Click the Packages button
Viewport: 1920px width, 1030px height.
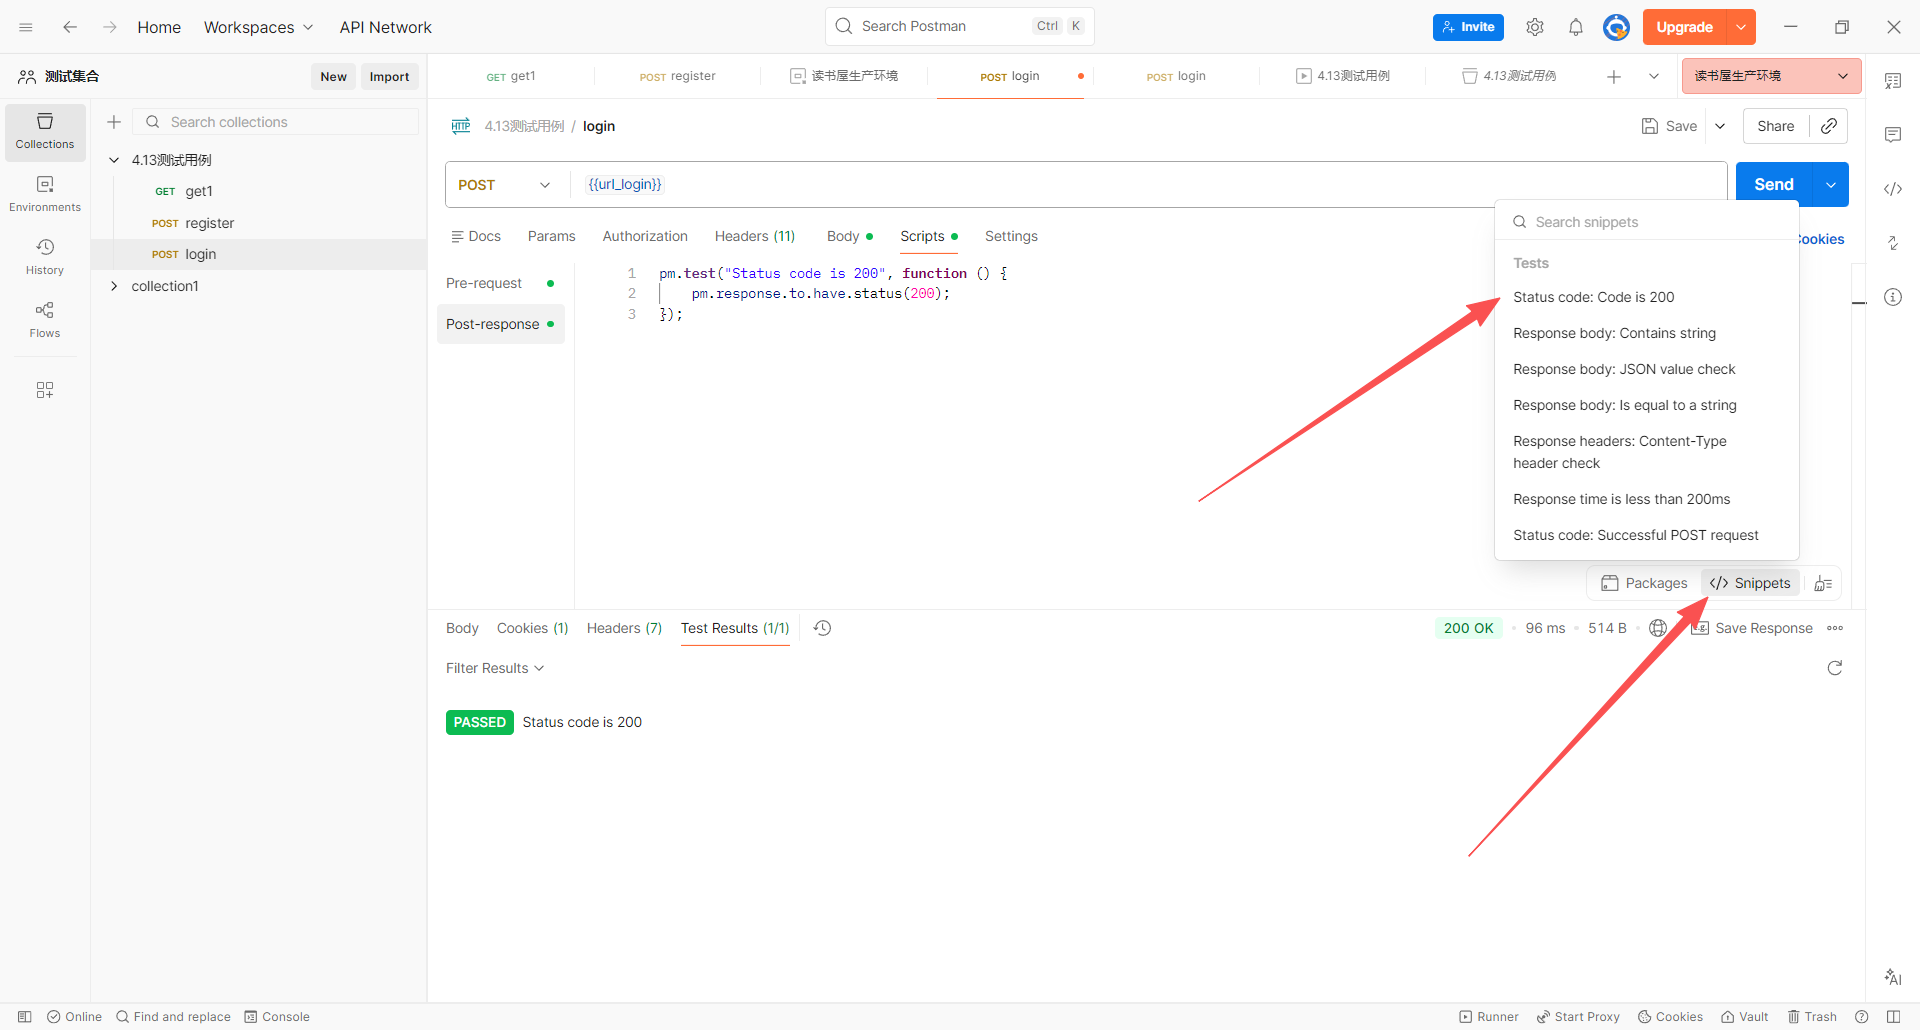pos(1643,584)
